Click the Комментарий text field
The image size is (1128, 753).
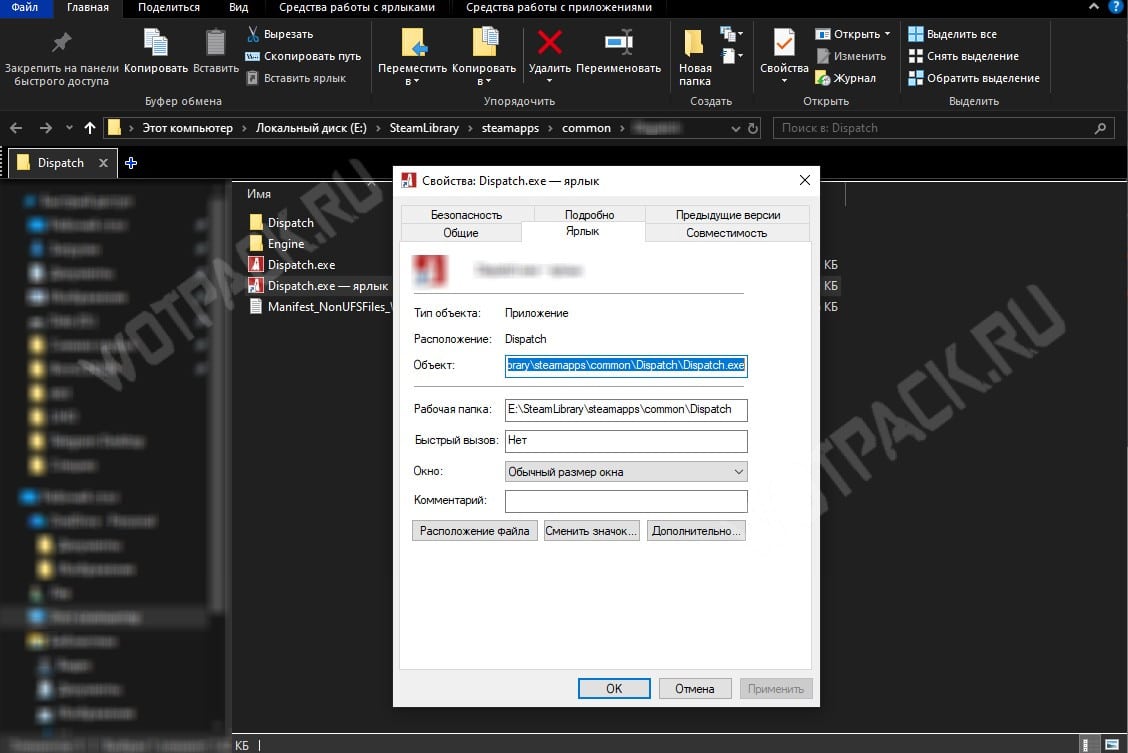tap(626, 501)
